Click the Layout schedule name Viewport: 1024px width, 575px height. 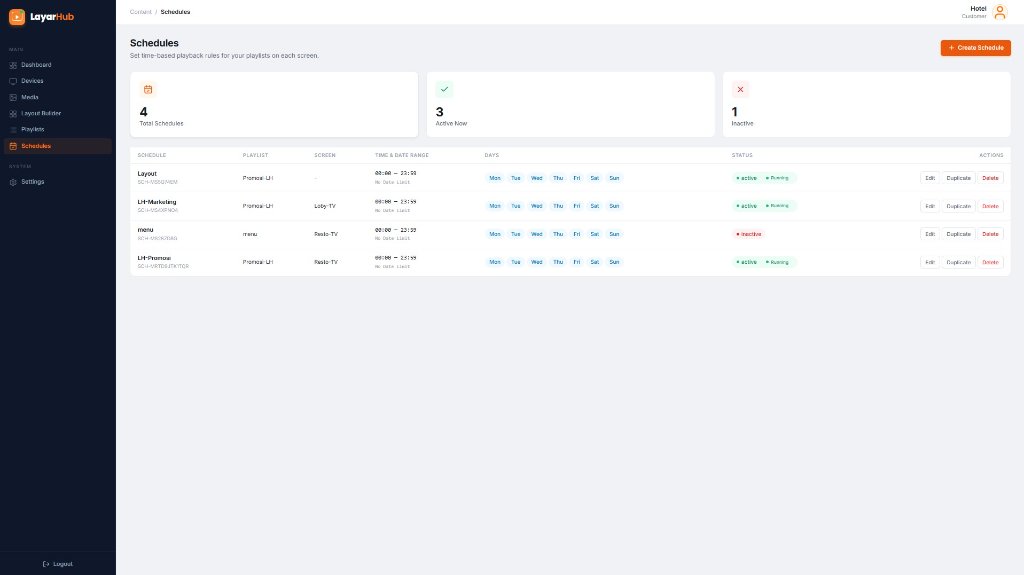tap(147, 174)
